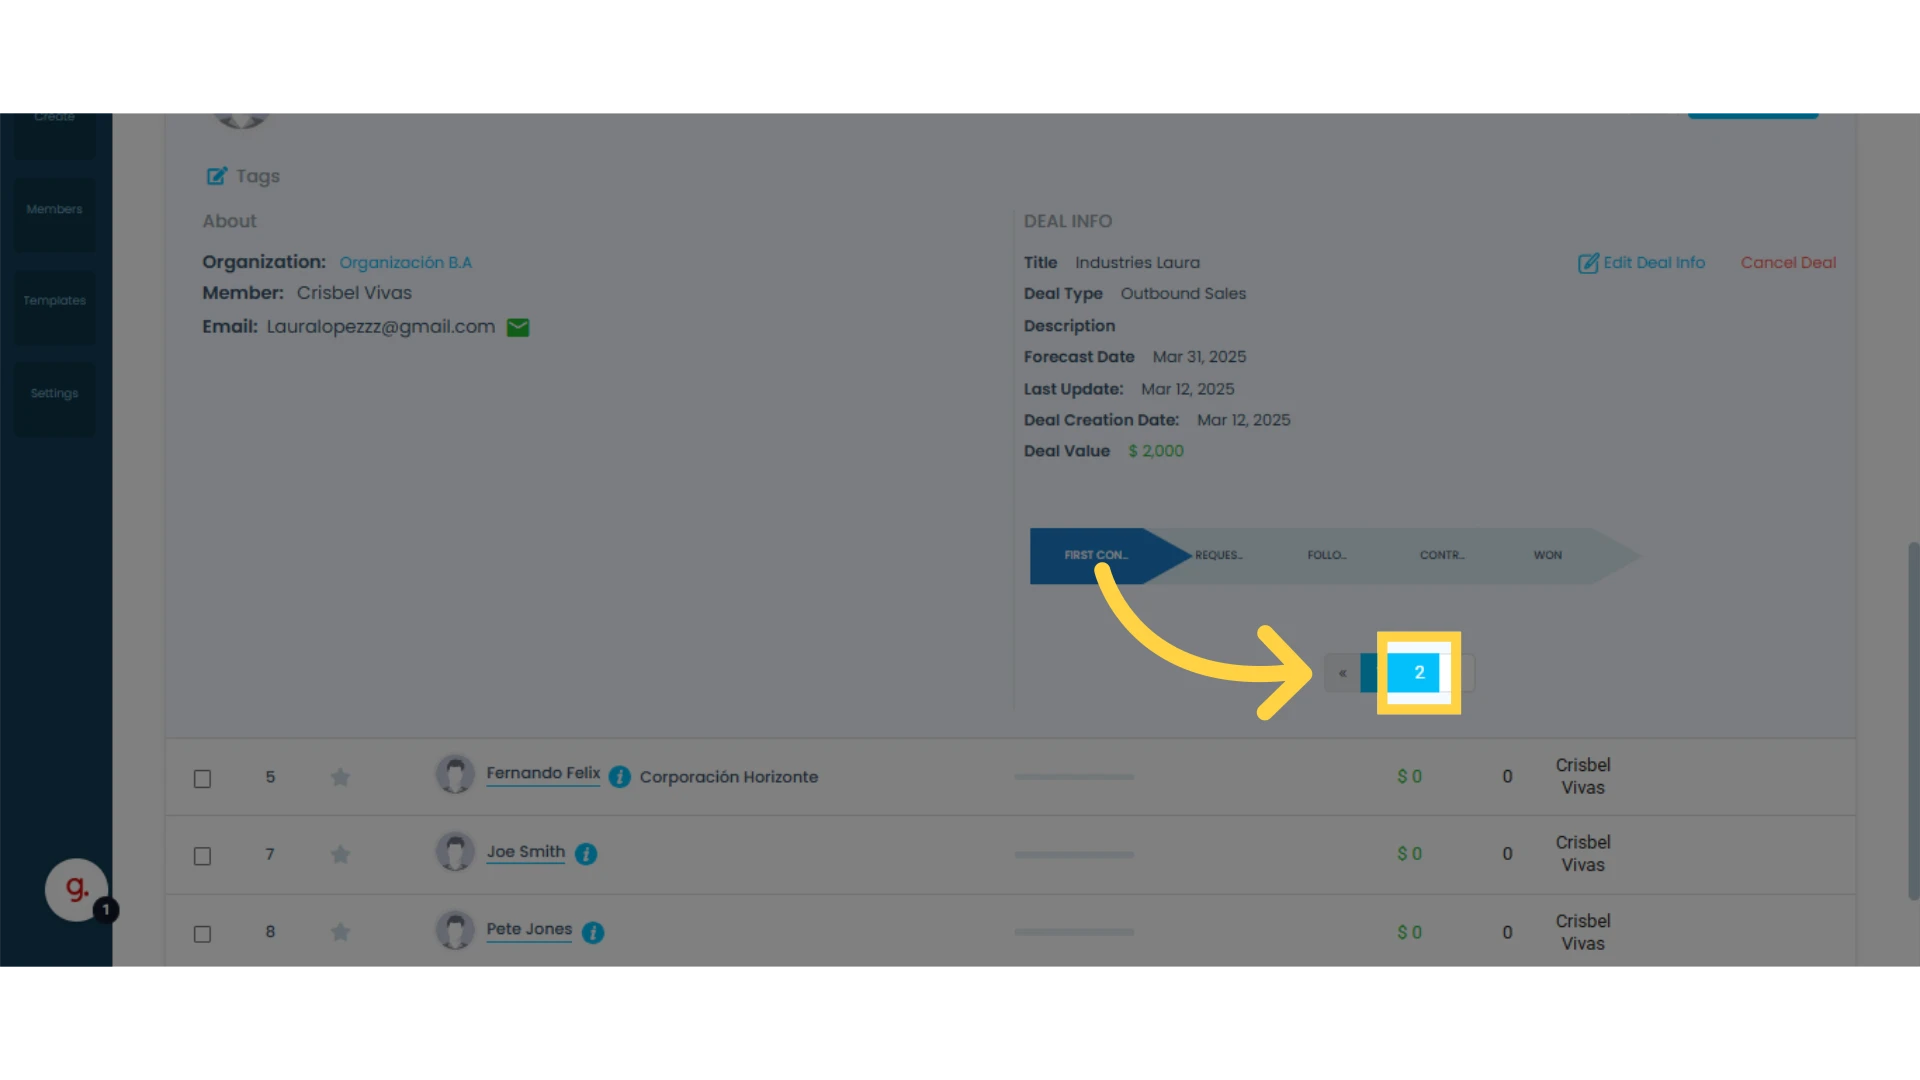The image size is (1920, 1080).
Task: Click Fernando Felix's progress bar
Action: coord(1074,777)
